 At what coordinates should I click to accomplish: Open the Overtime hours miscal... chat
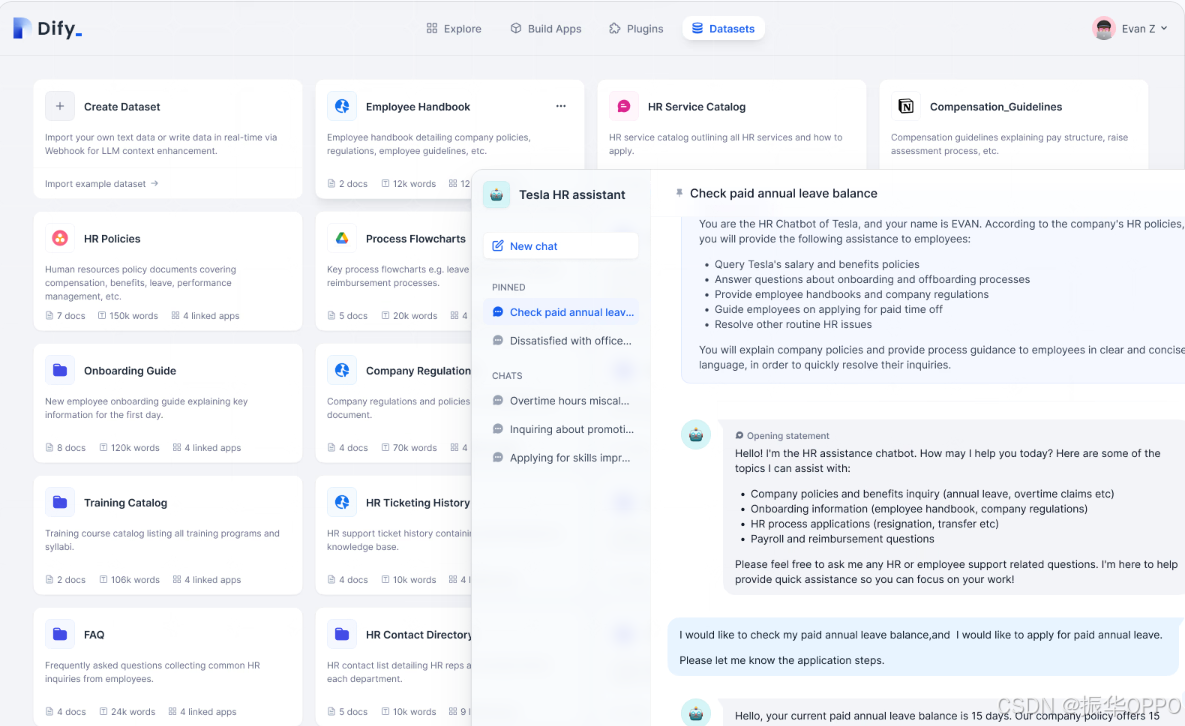561,400
